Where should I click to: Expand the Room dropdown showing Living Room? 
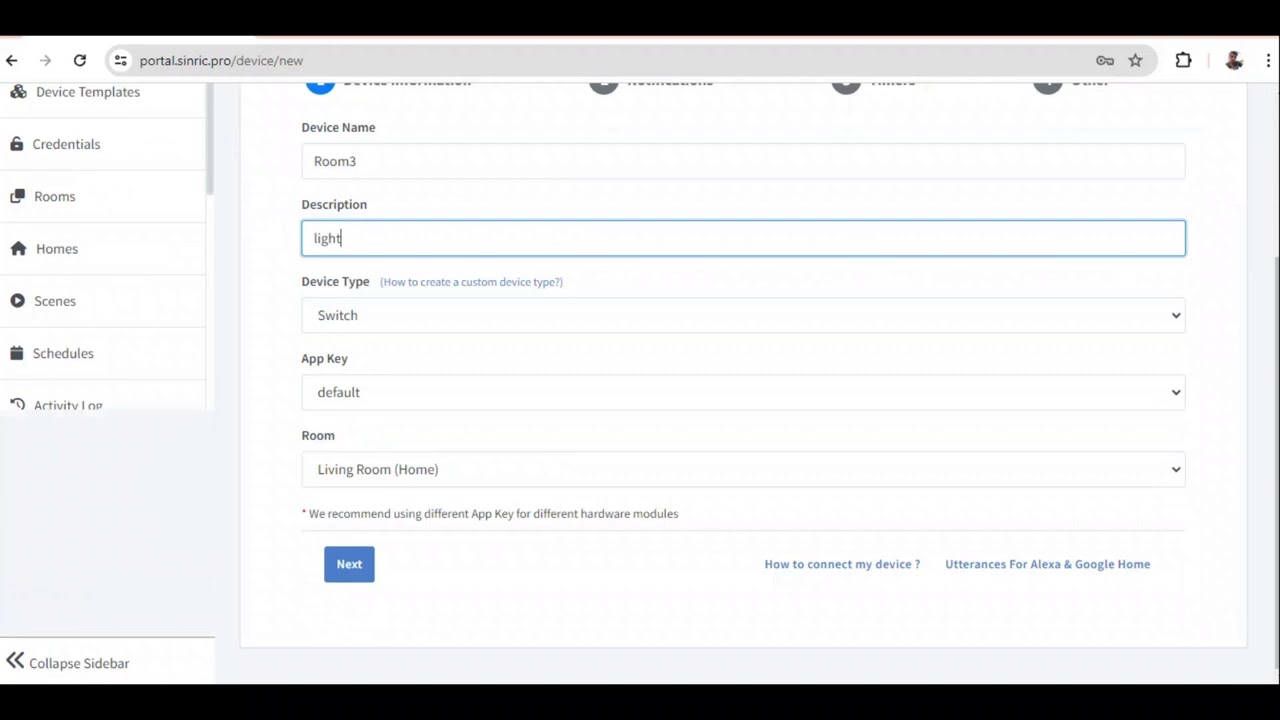click(743, 469)
